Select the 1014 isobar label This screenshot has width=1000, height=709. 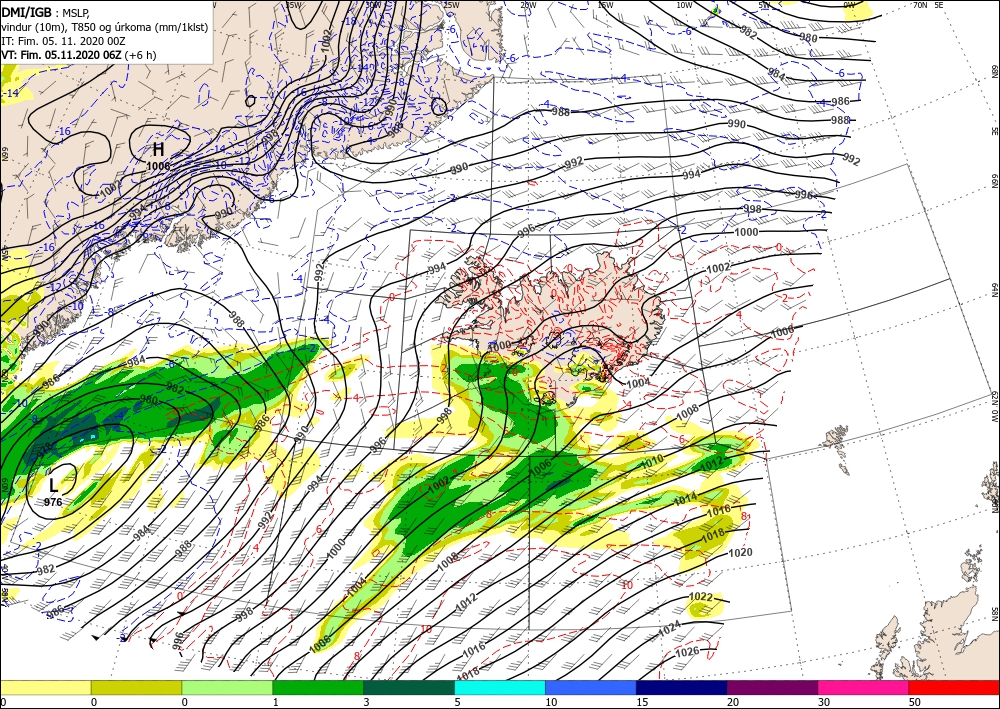coord(686,499)
